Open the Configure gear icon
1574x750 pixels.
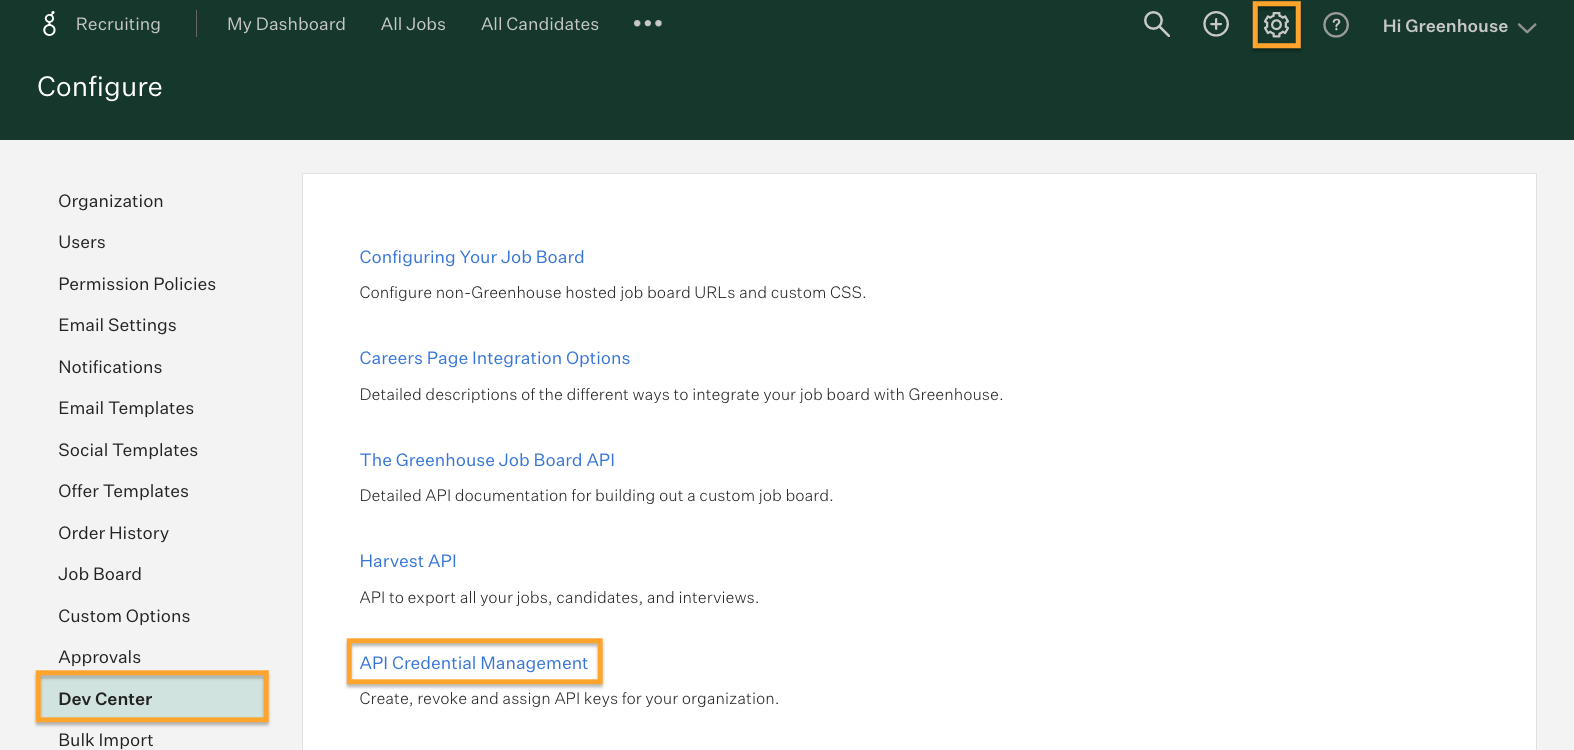[x=1276, y=24]
